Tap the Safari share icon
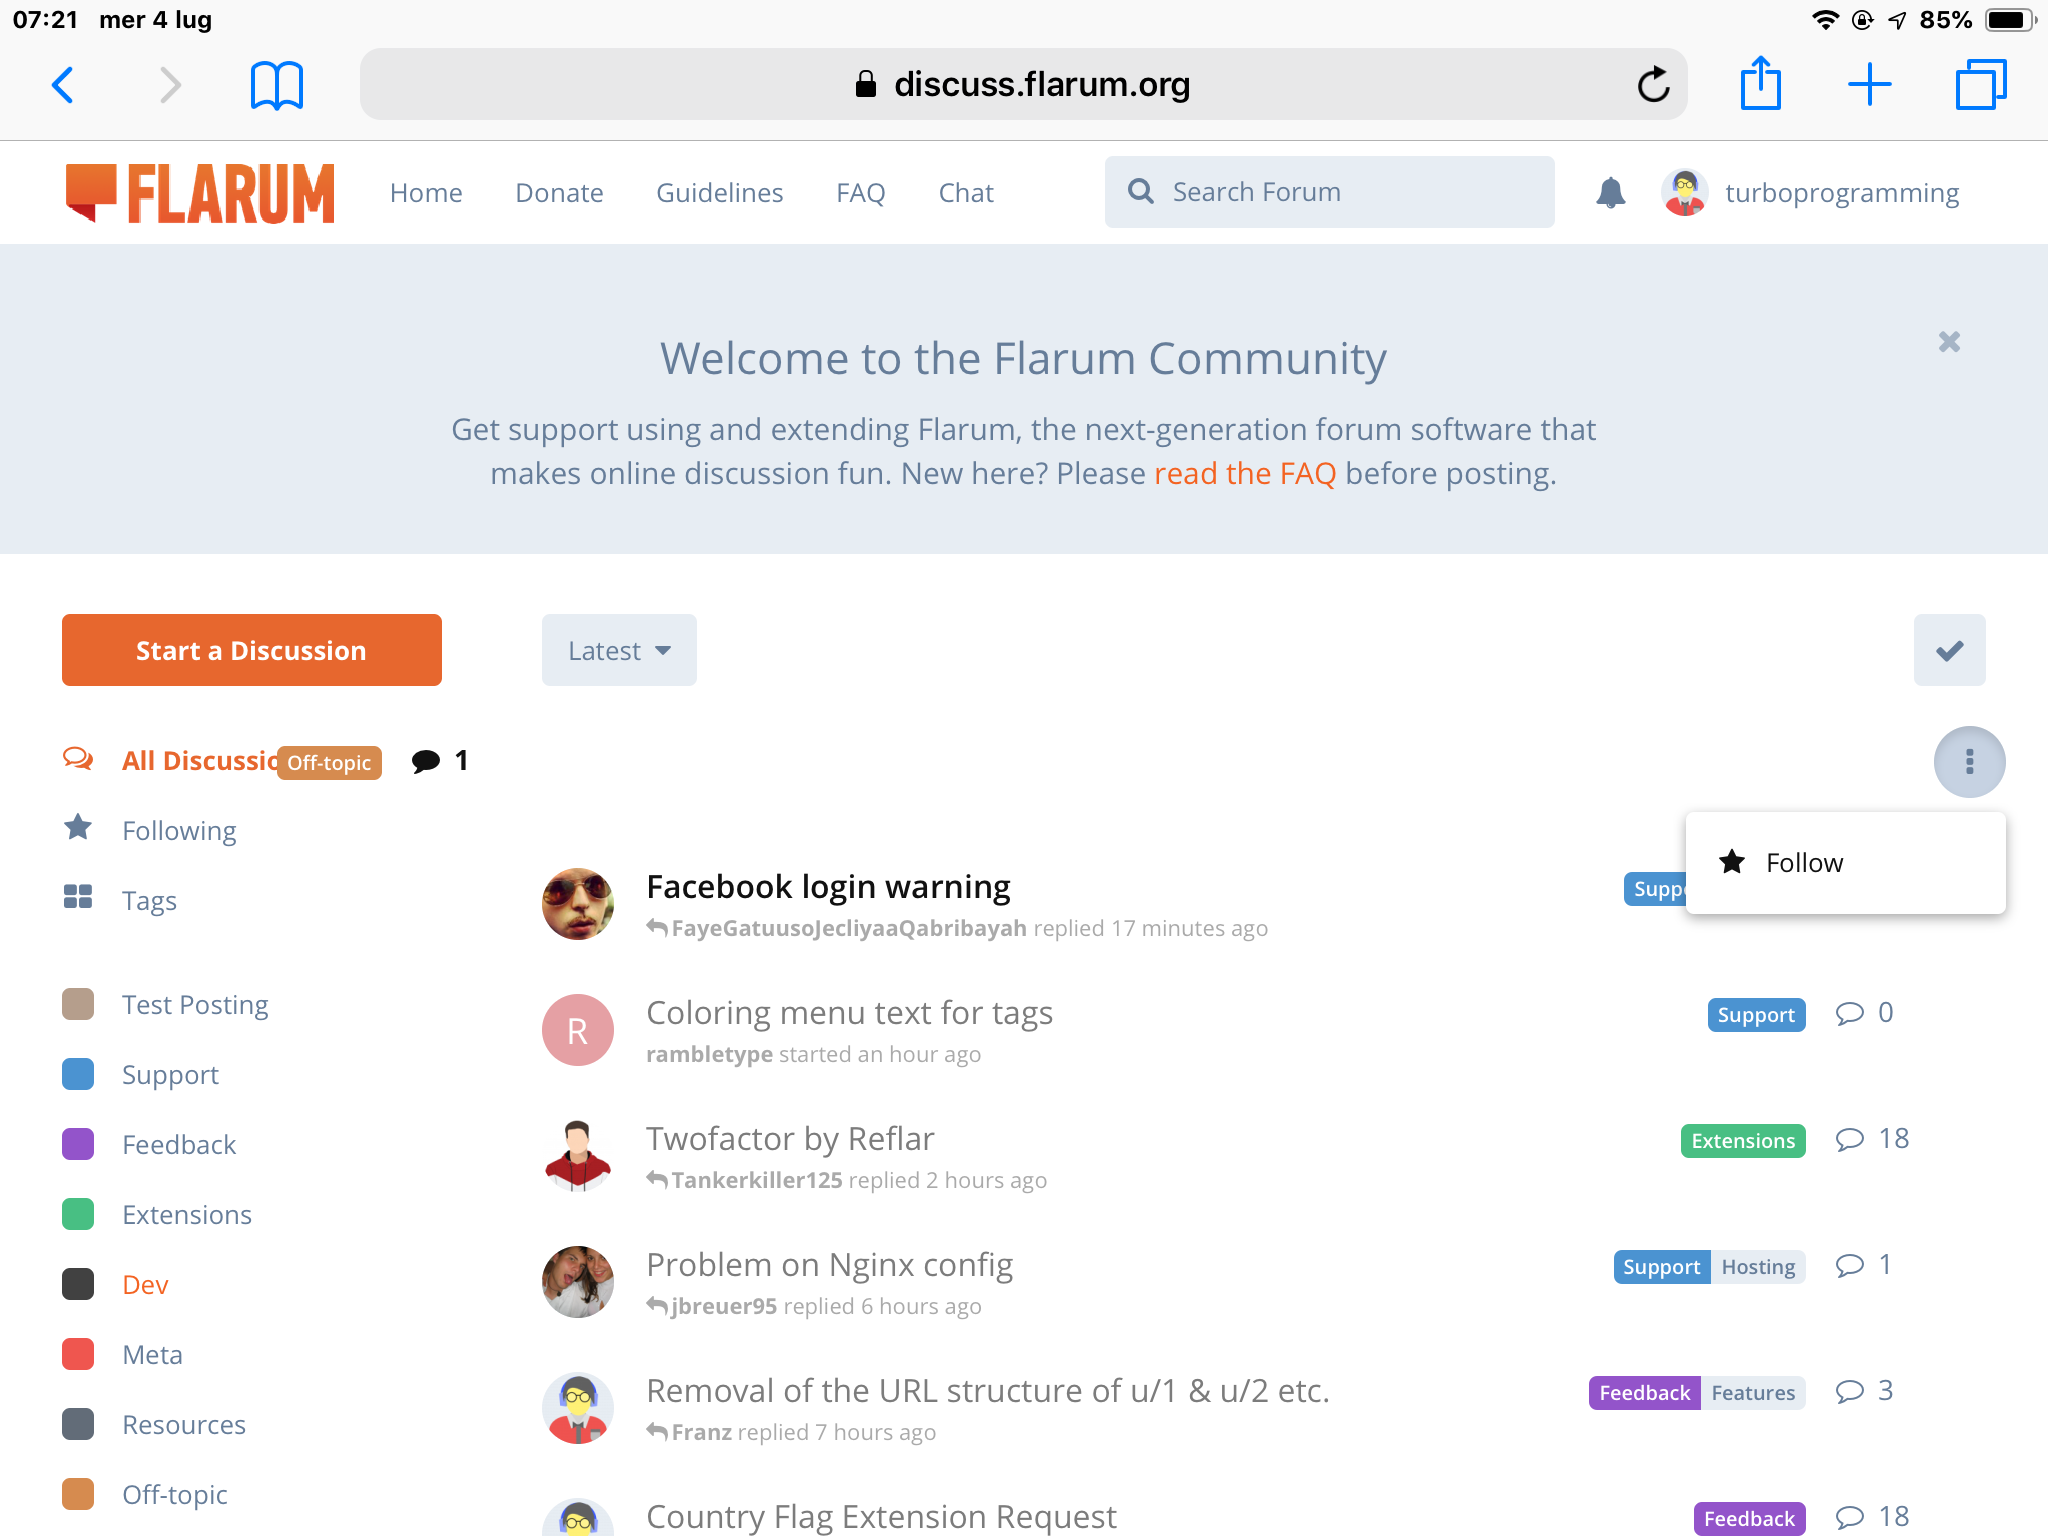Viewport: 2048px width, 1536px height. 1760,84
